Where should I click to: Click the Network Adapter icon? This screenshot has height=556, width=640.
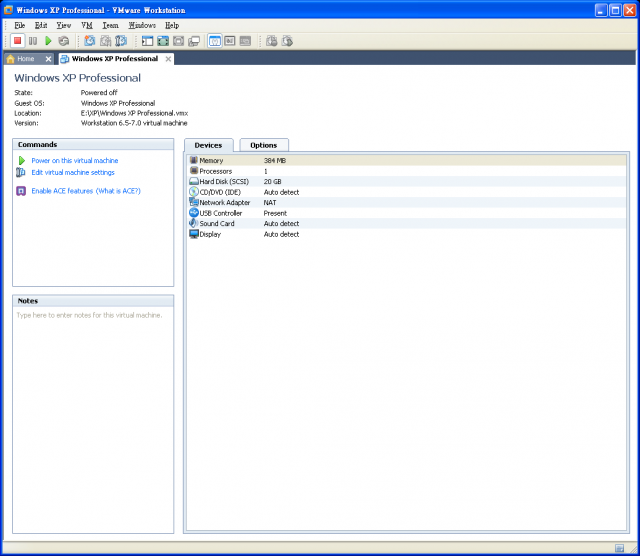(x=194, y=202)
